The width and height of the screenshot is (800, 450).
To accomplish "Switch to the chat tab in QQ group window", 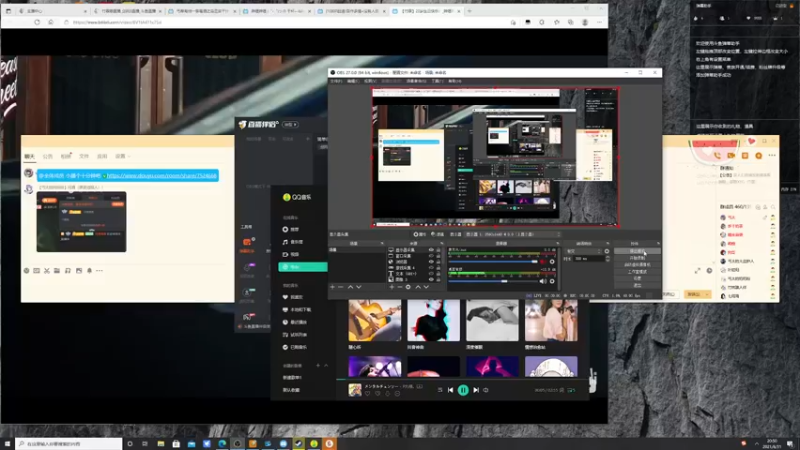I will coord(30,156).
